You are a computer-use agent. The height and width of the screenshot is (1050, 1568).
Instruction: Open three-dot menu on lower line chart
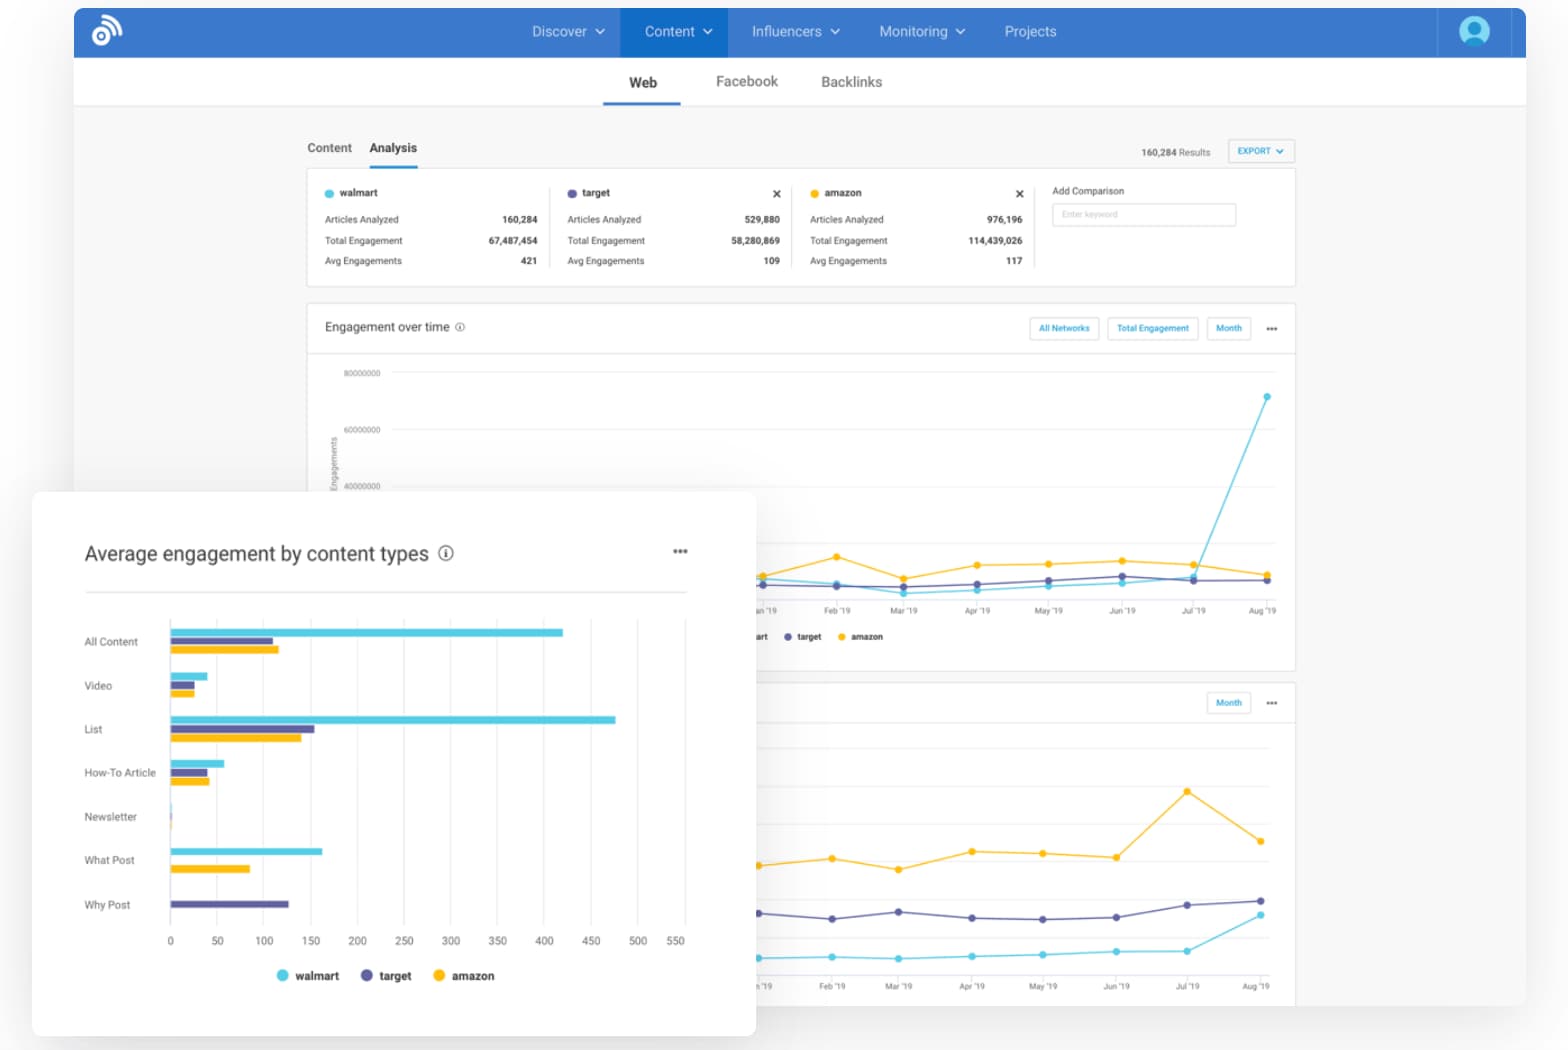tap(1272, 703)
